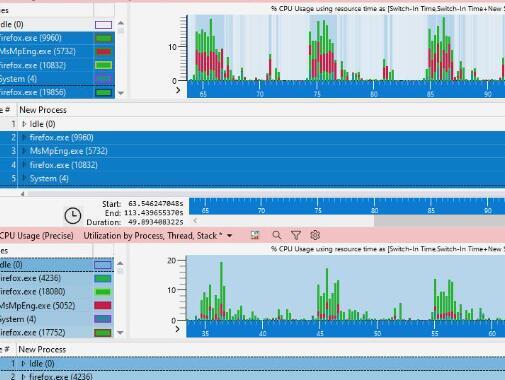Click swatch for firefox.exe (18080) in lower legend
Viewport: 505px width, 380px height.
coord(103,292)
